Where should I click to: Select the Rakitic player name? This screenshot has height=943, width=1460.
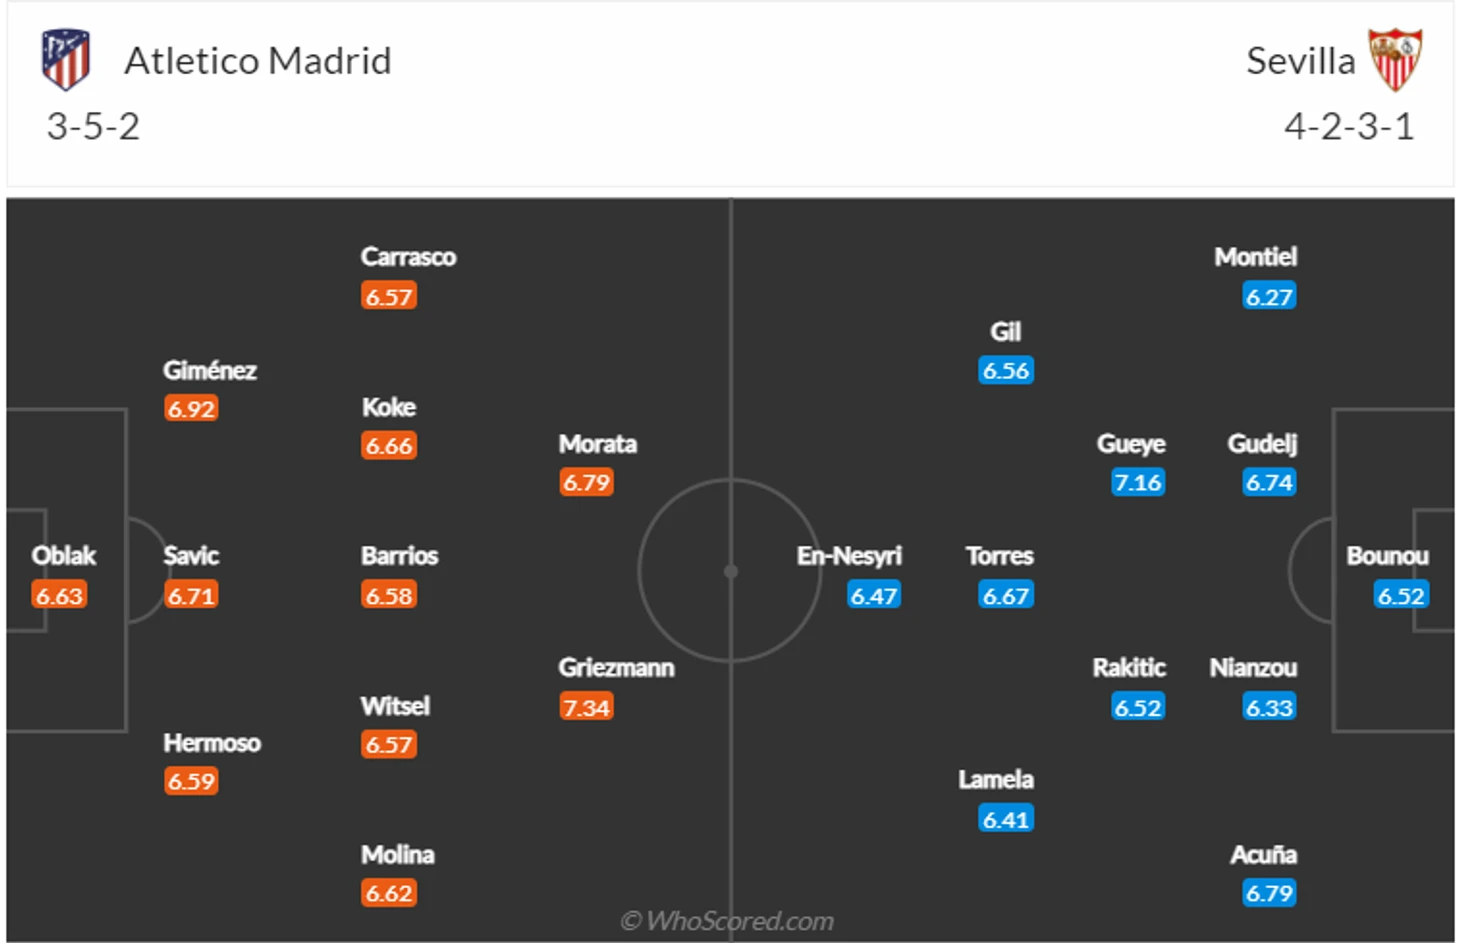(x=1129, y=667)
